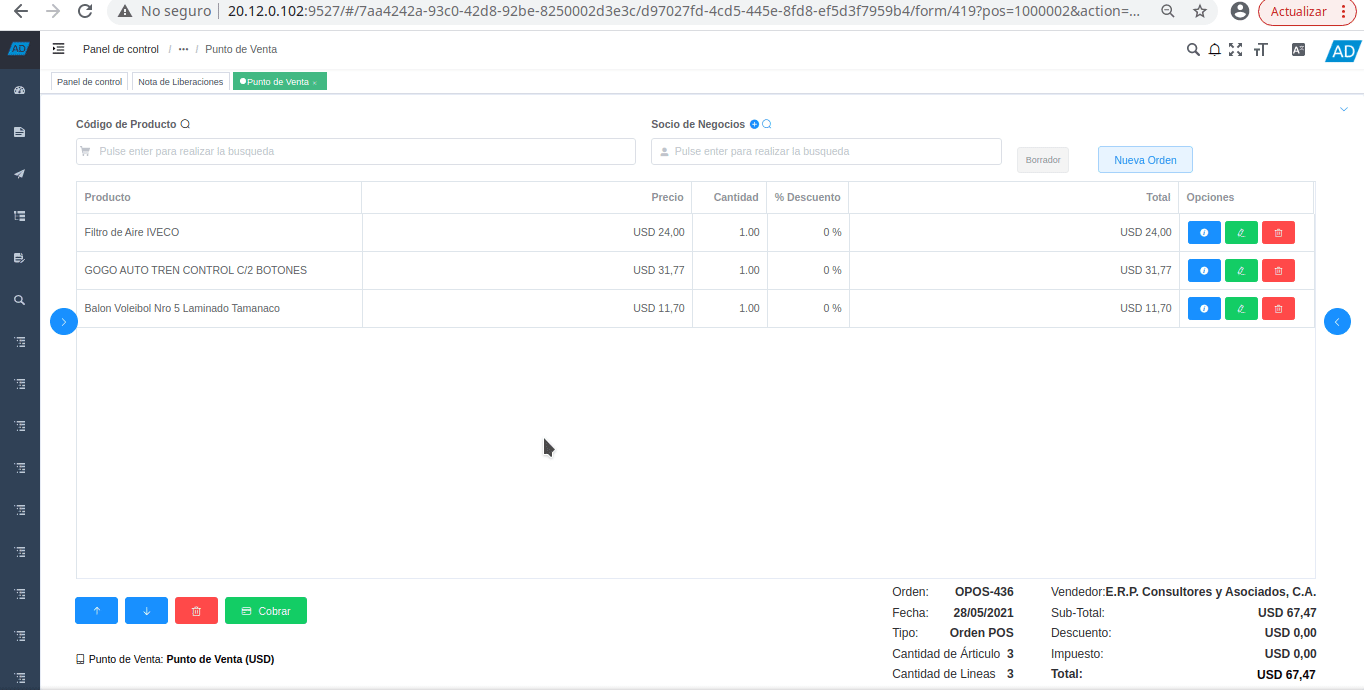This screenshot has width=1364, height=690.
Task: Open the header search magnifier icon
Action: click(1193, 50)
